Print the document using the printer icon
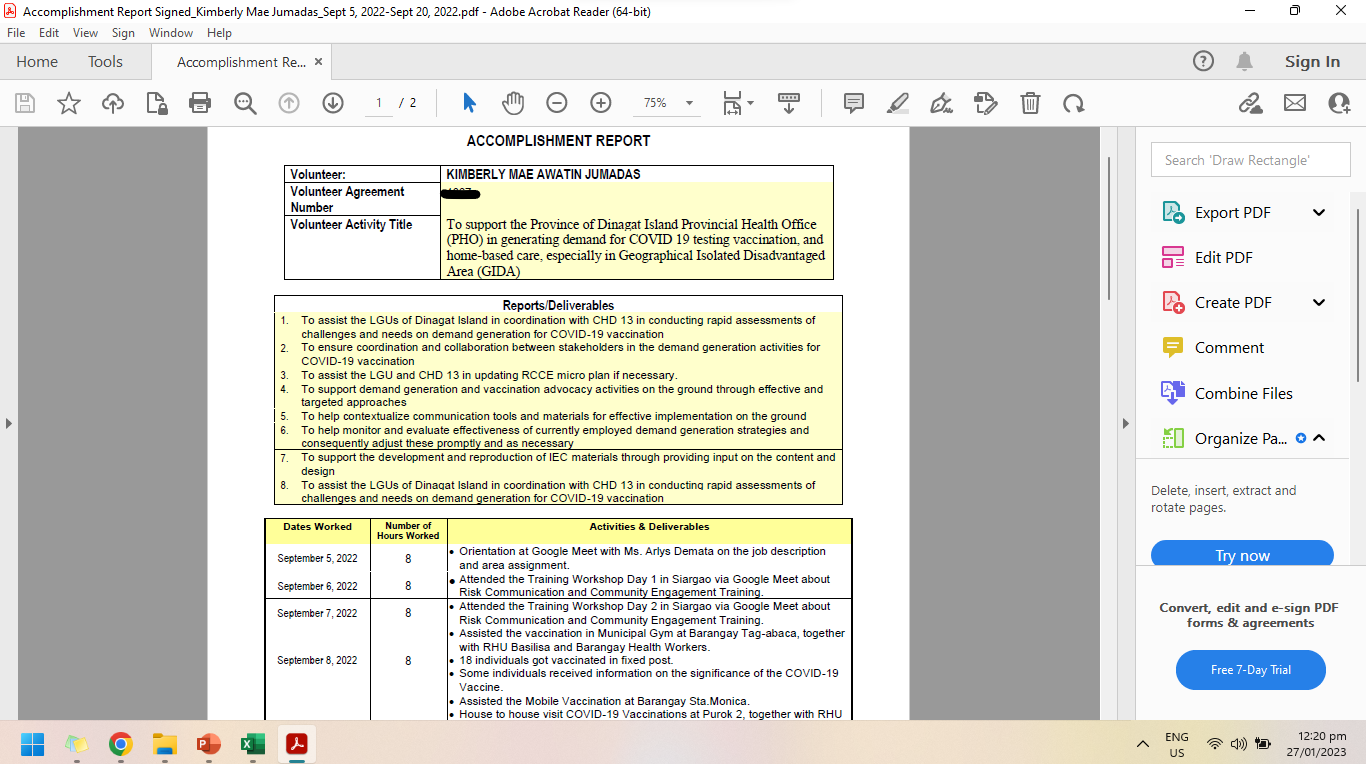This screenshot has height=764, width=1366. (200, 103)
